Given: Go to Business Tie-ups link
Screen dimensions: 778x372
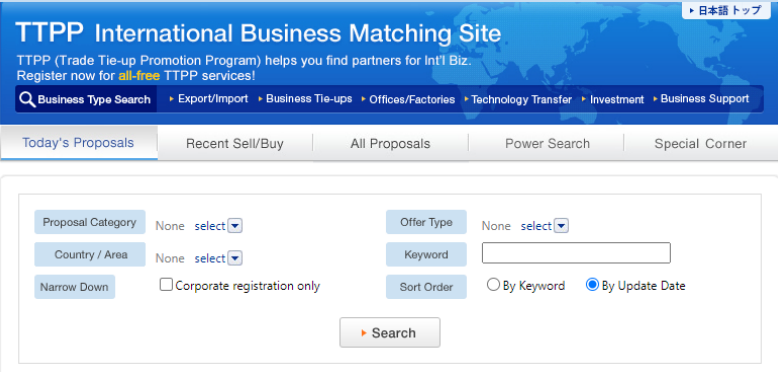Looking at the screenshot, I should [309, 99].
